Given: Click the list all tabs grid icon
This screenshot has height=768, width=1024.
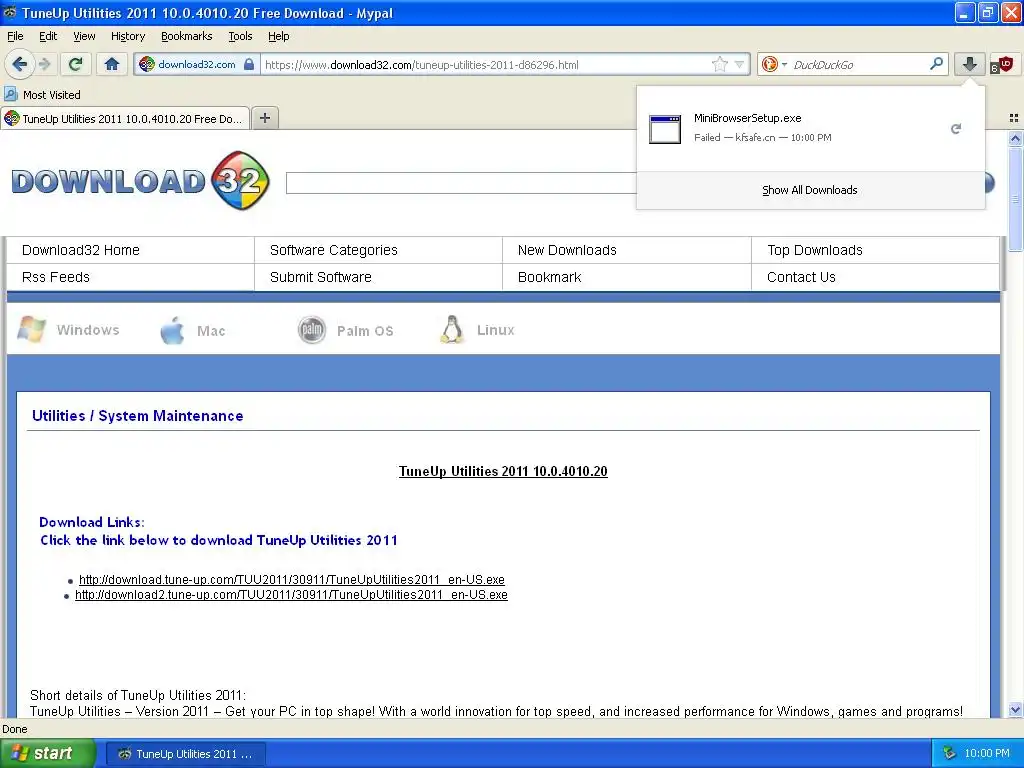Looking at the screenshot, I should [x=1014, y=118].
